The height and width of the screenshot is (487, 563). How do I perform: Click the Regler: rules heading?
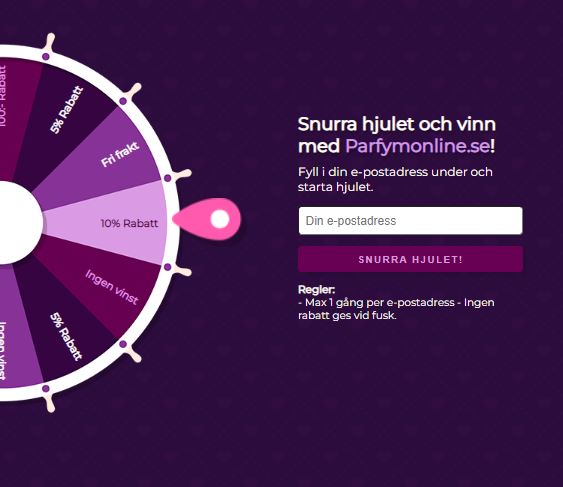coord(316,289)
